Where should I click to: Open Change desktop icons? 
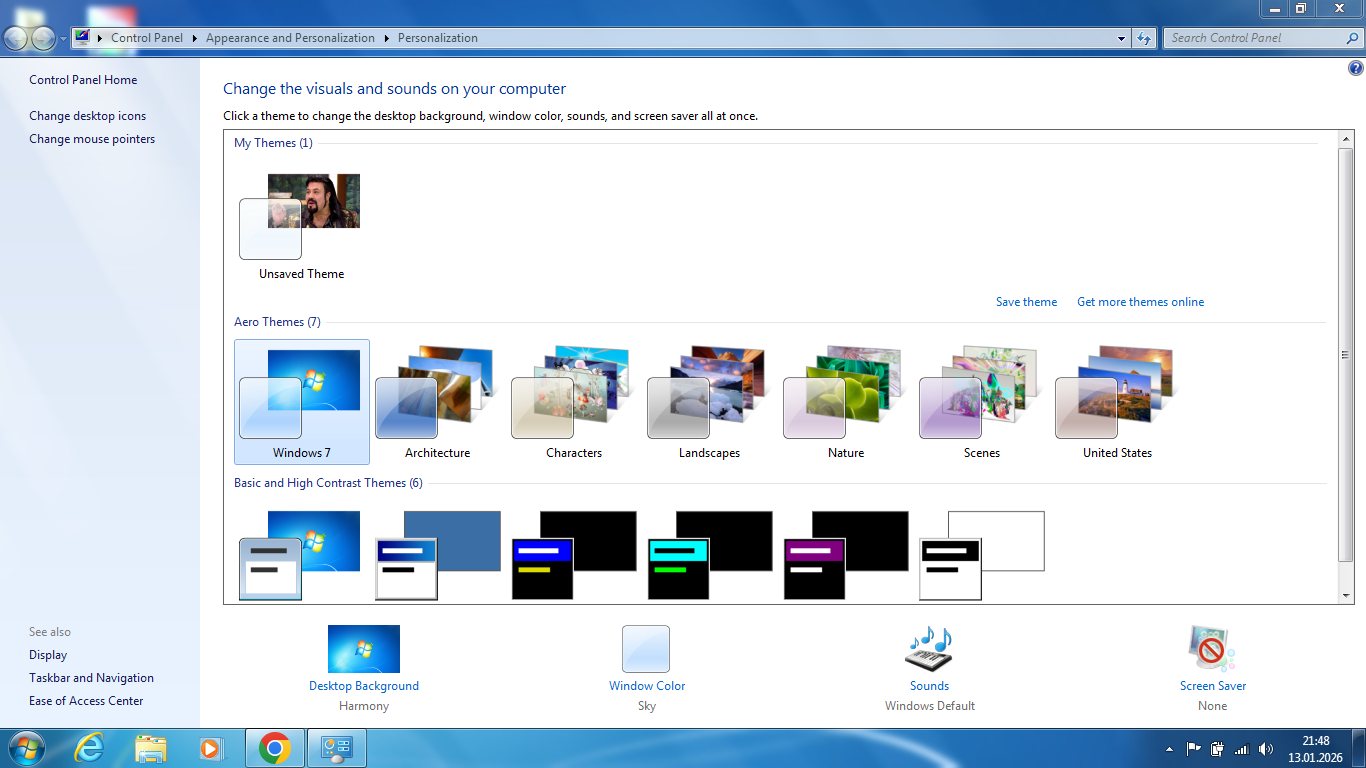pyautogui.click(x=87, y=116)
